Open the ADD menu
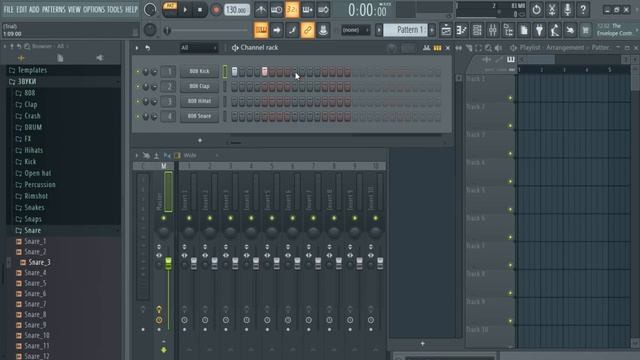Image resolution: width=640 pixels, height=360 pixels. 34,9
